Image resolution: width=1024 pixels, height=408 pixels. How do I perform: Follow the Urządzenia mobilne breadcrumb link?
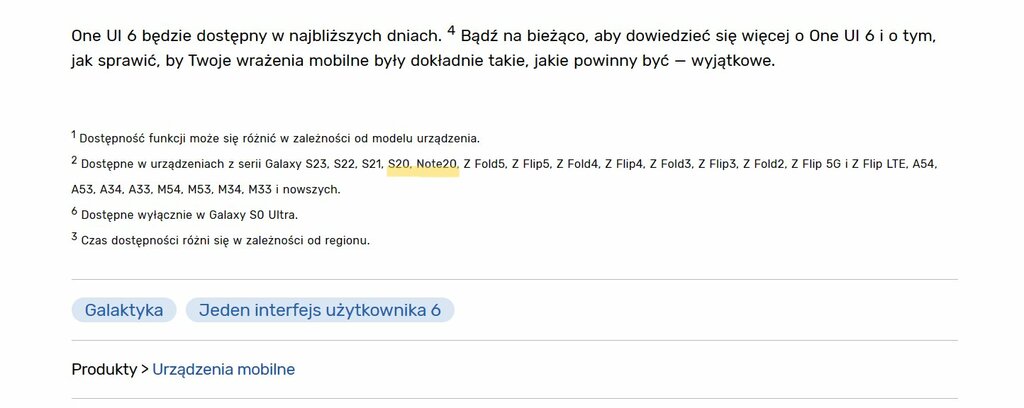point(223,369)
